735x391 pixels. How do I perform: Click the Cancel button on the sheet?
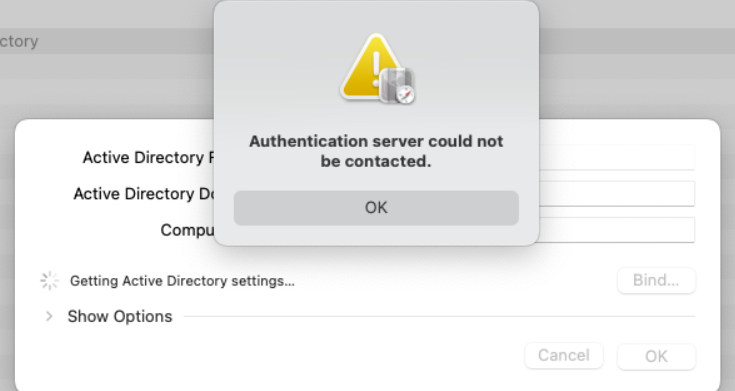point(564,356)
